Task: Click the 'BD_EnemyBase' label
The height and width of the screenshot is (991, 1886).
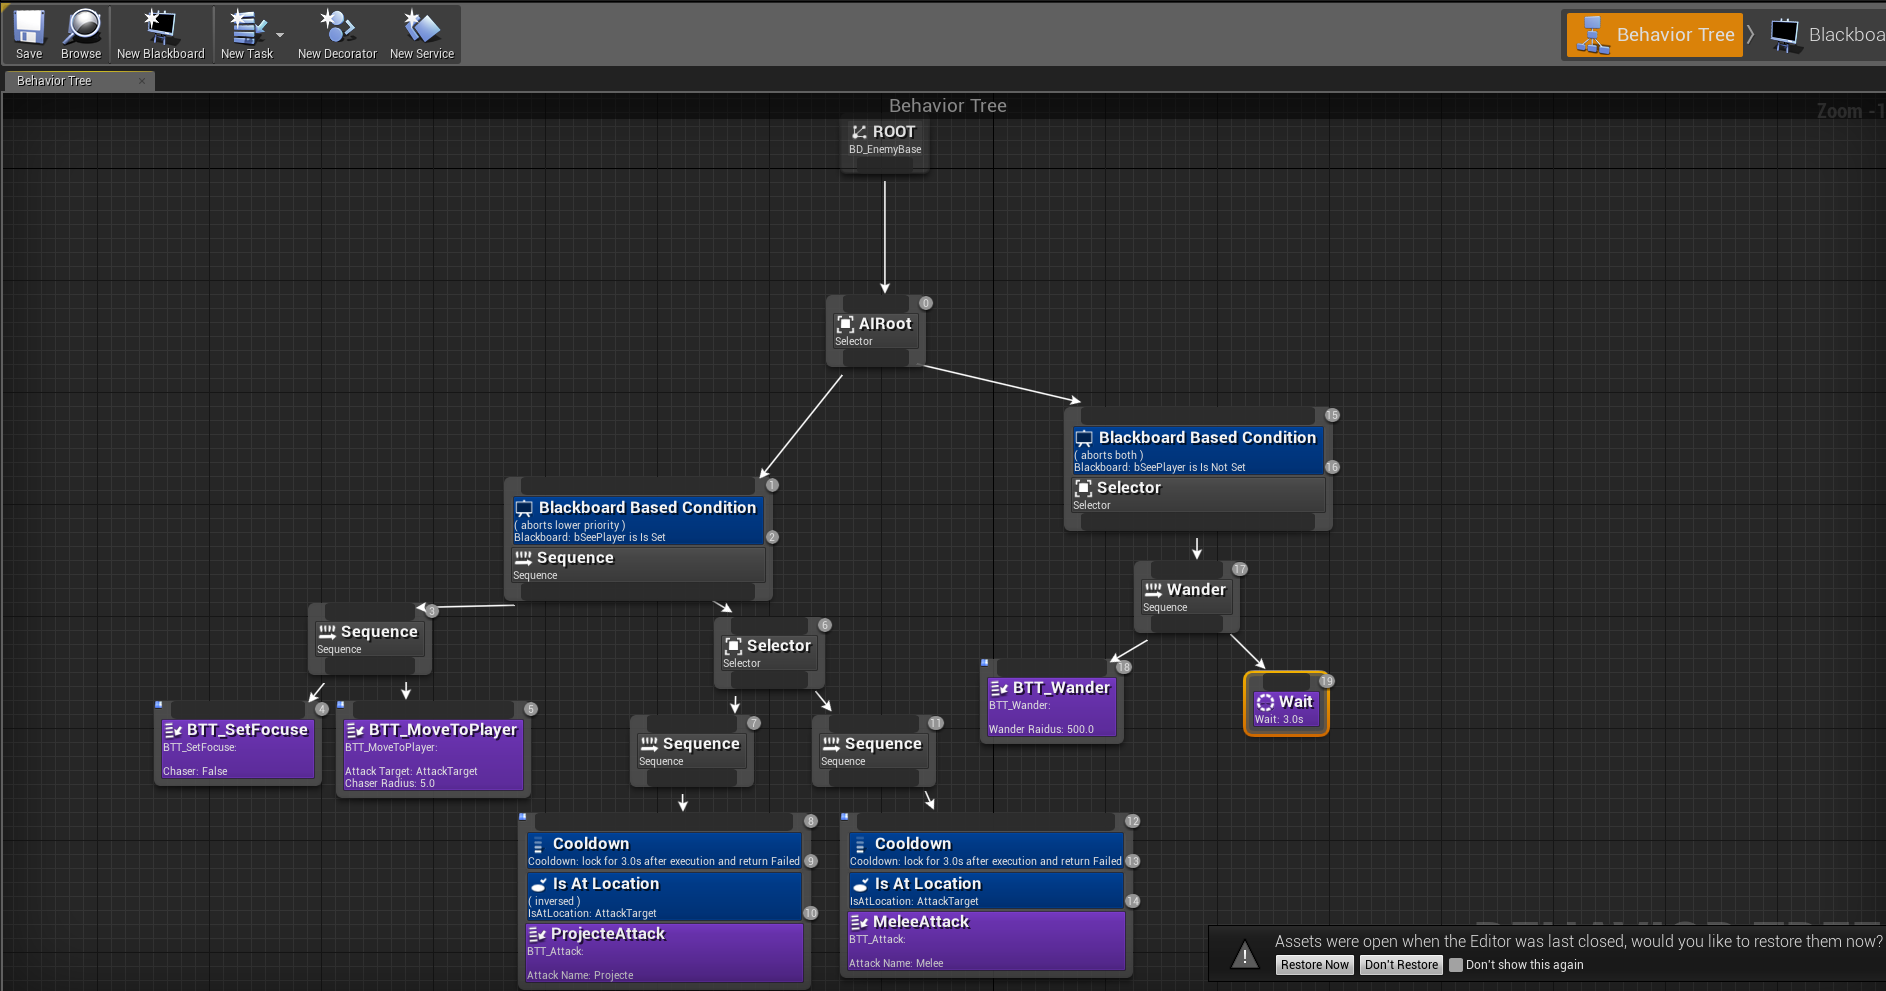Action: pos(885,149)
